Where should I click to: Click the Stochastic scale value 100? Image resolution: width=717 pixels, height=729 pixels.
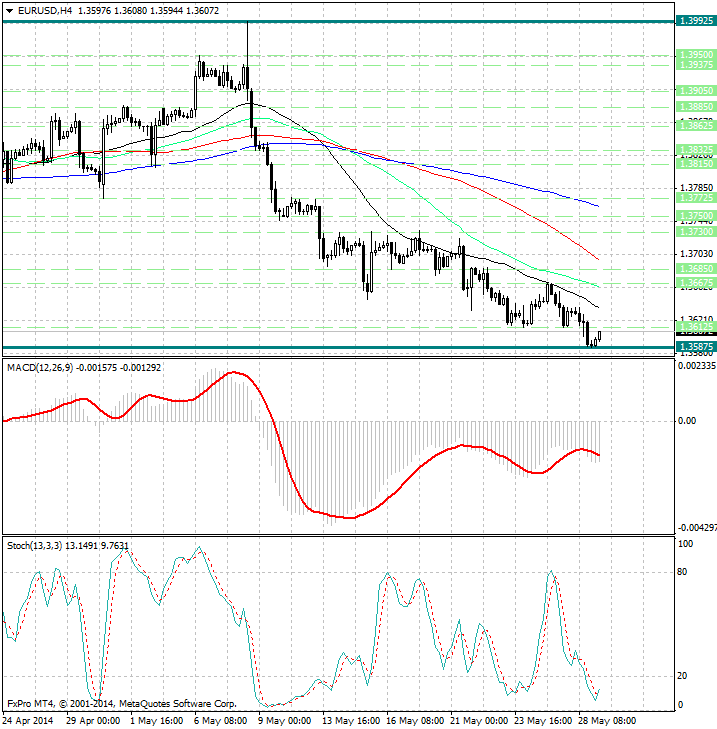[685, 543]
